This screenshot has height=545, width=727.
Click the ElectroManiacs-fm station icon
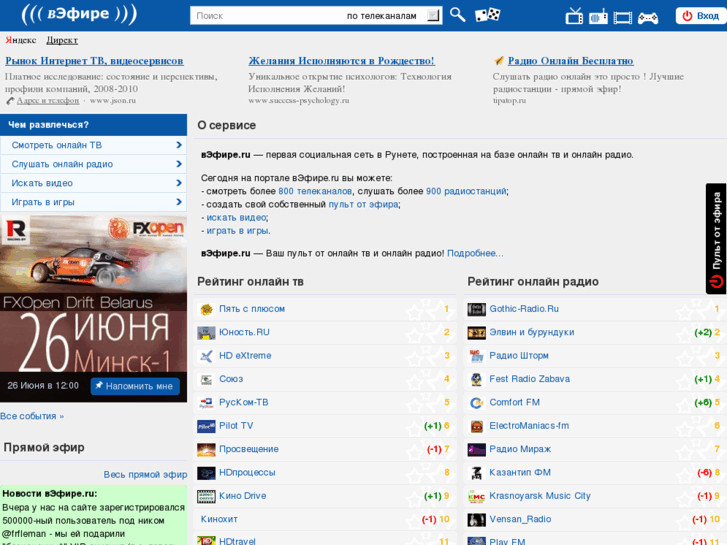click(476, 426)
